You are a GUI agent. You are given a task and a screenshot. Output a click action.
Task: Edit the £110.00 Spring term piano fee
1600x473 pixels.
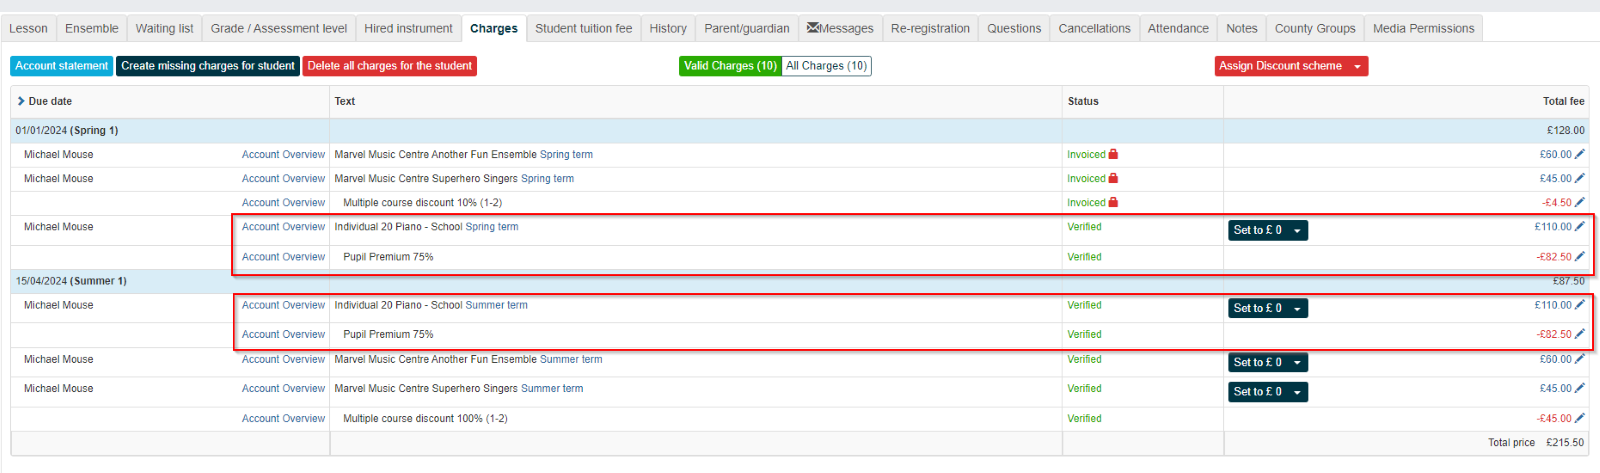coord(1580,227)
